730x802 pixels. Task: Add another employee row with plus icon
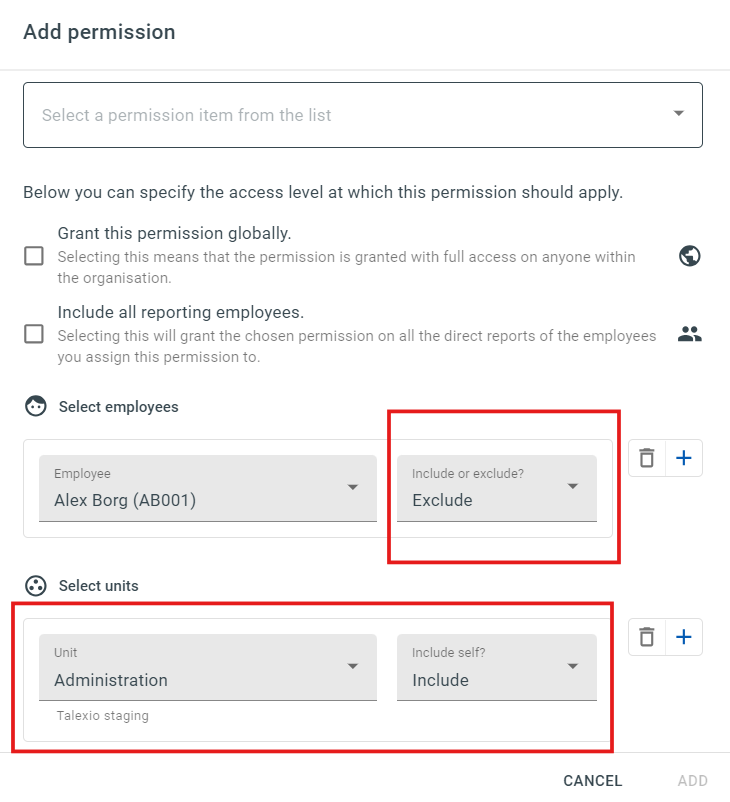684,458
